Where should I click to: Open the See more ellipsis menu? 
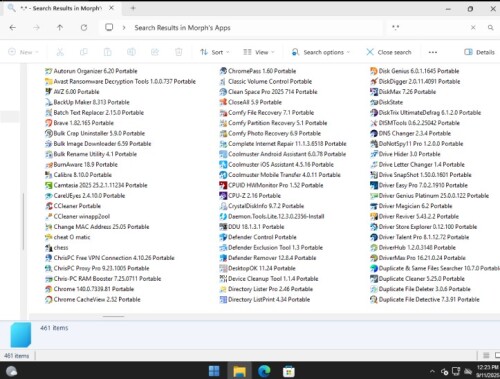pyautogui.click(x=433, y=52)
